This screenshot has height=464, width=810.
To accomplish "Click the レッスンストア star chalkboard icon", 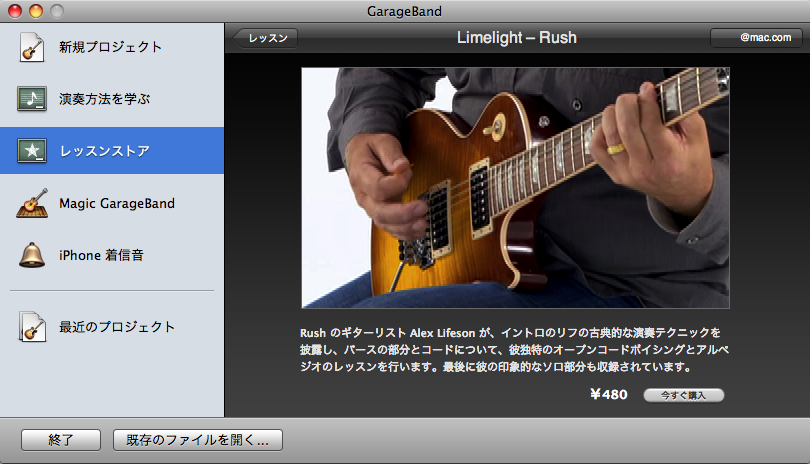I will click(x=32, y=150).
